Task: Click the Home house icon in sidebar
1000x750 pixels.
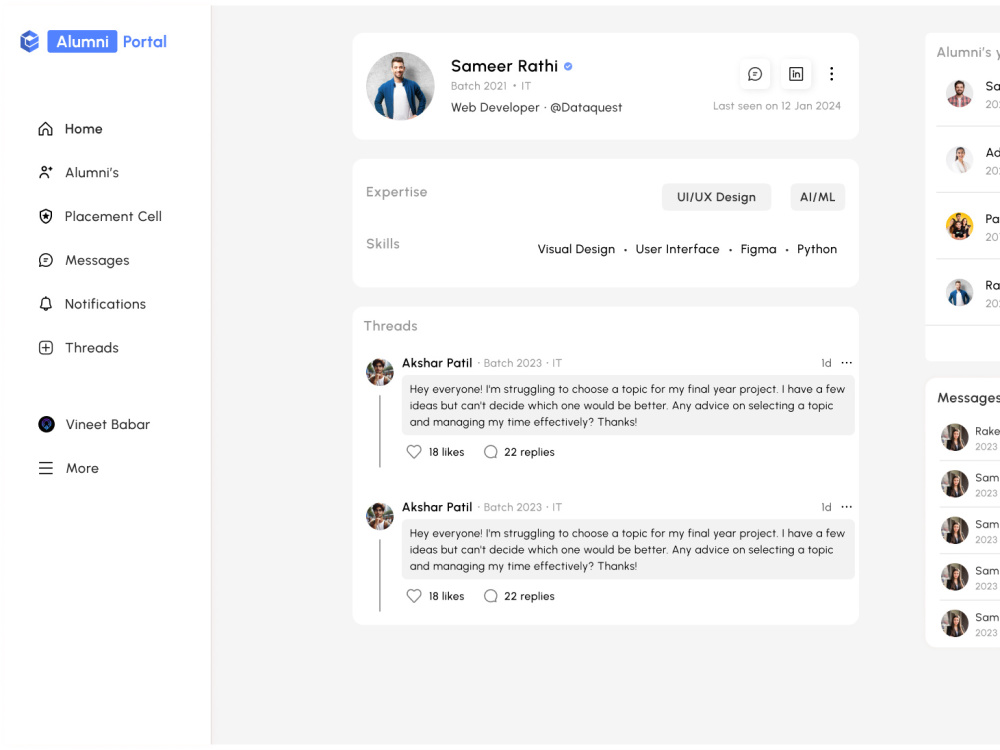Action: [45, 129]
